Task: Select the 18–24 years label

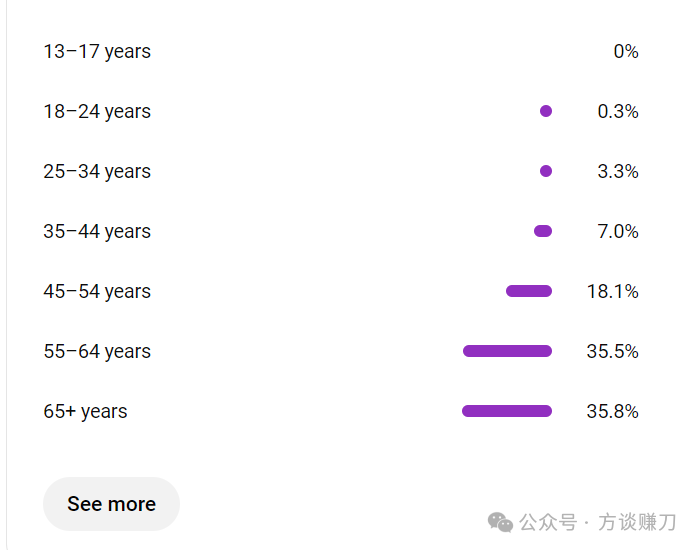Action: click(97, 112)
